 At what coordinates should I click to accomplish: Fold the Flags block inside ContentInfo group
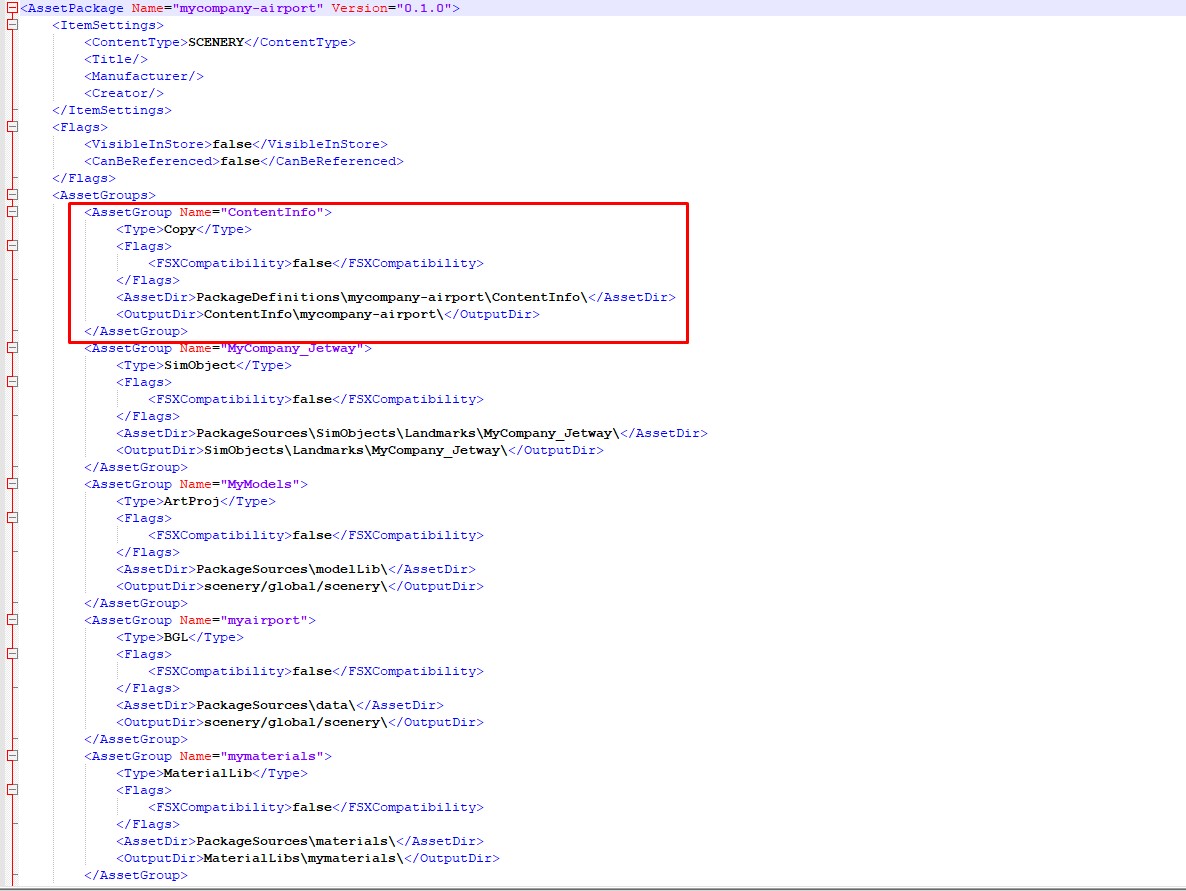coord(12,246)
